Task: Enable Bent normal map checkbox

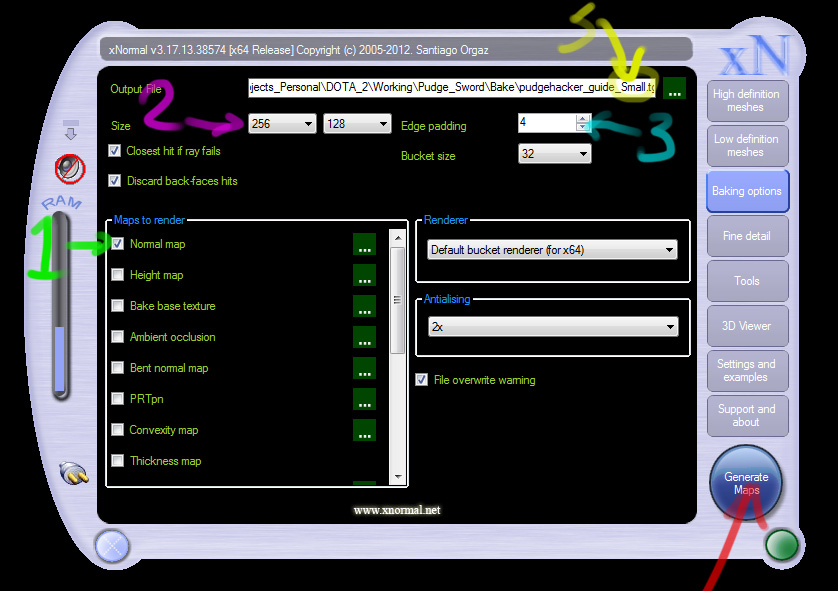Action: [118, 368]
